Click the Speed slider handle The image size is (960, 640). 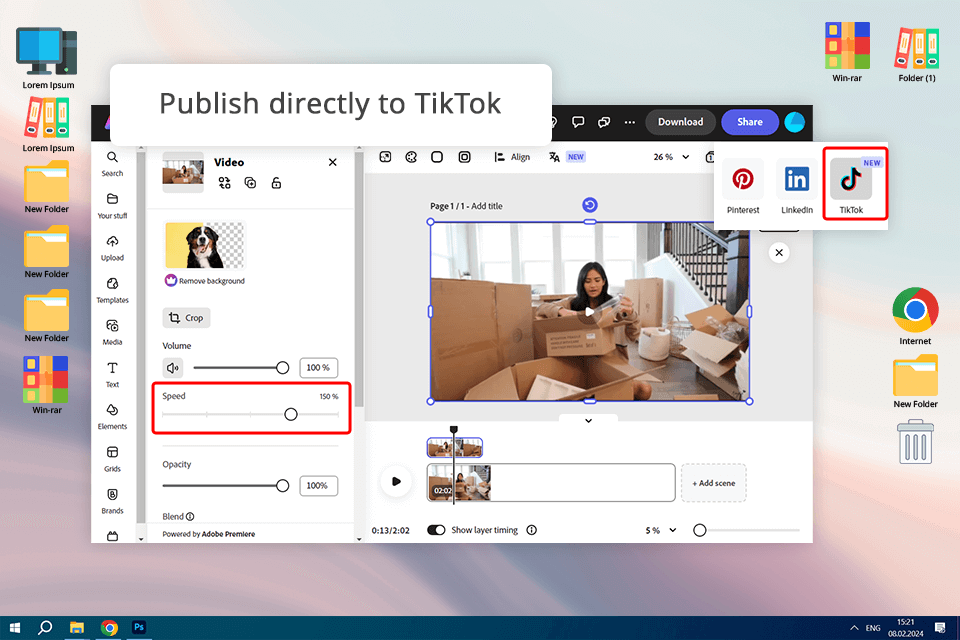pyautogui.click(x=291, y=415)
